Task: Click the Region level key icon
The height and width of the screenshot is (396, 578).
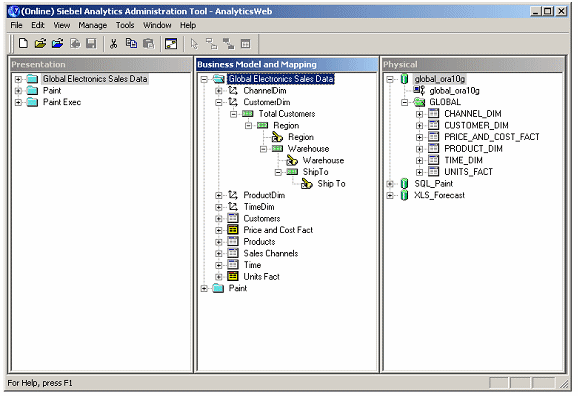Action: [277, 137]
